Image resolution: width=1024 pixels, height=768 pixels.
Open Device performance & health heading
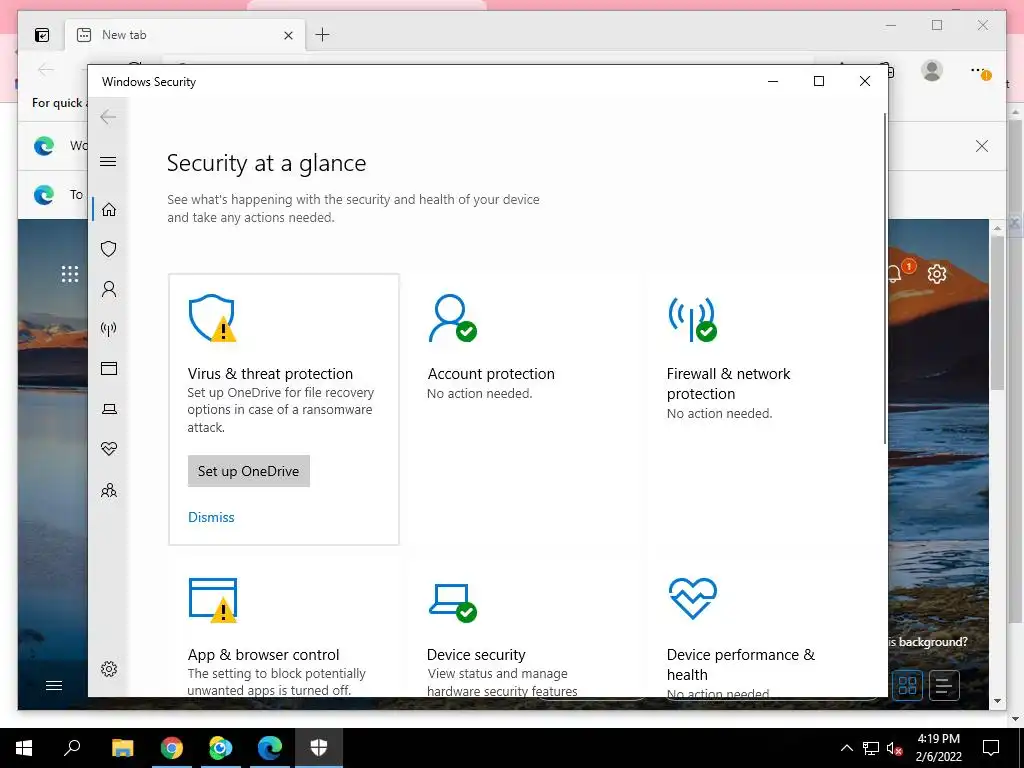(x=741, y=664)
